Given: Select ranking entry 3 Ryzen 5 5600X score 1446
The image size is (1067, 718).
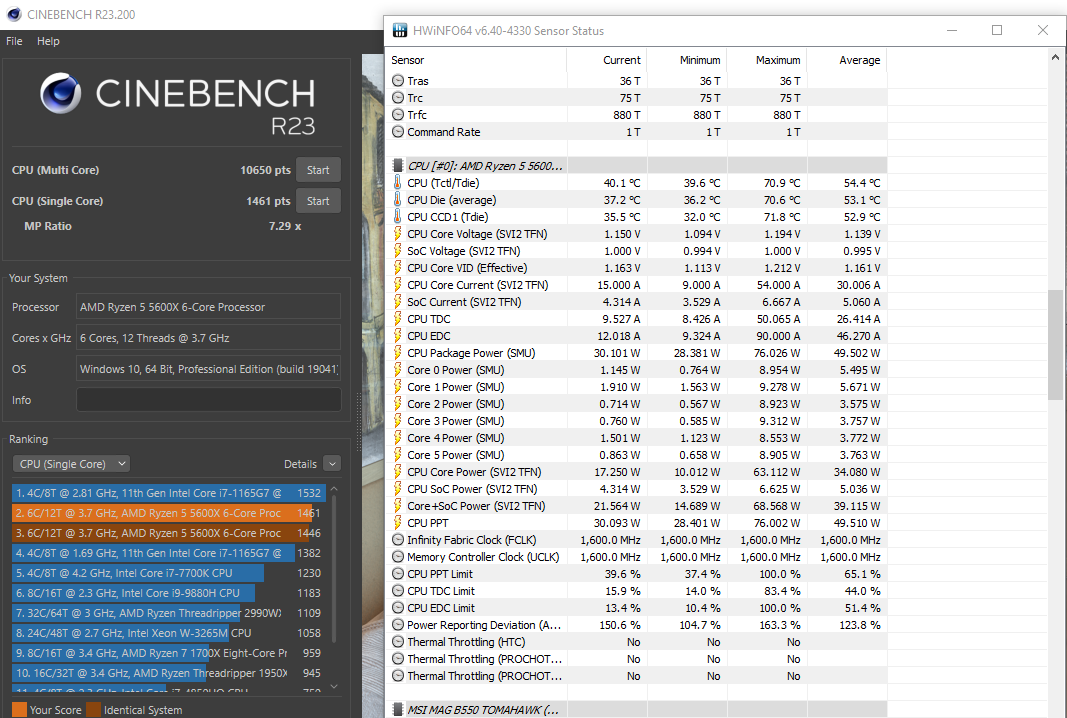Looking at the screenshot, I should [169, 533].
